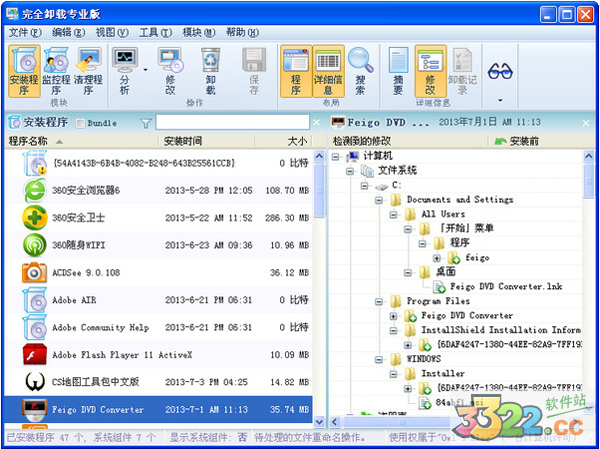Open the 搜索 magnifier panel
This screenshot has height=449, width=600.
coord(360,71)
